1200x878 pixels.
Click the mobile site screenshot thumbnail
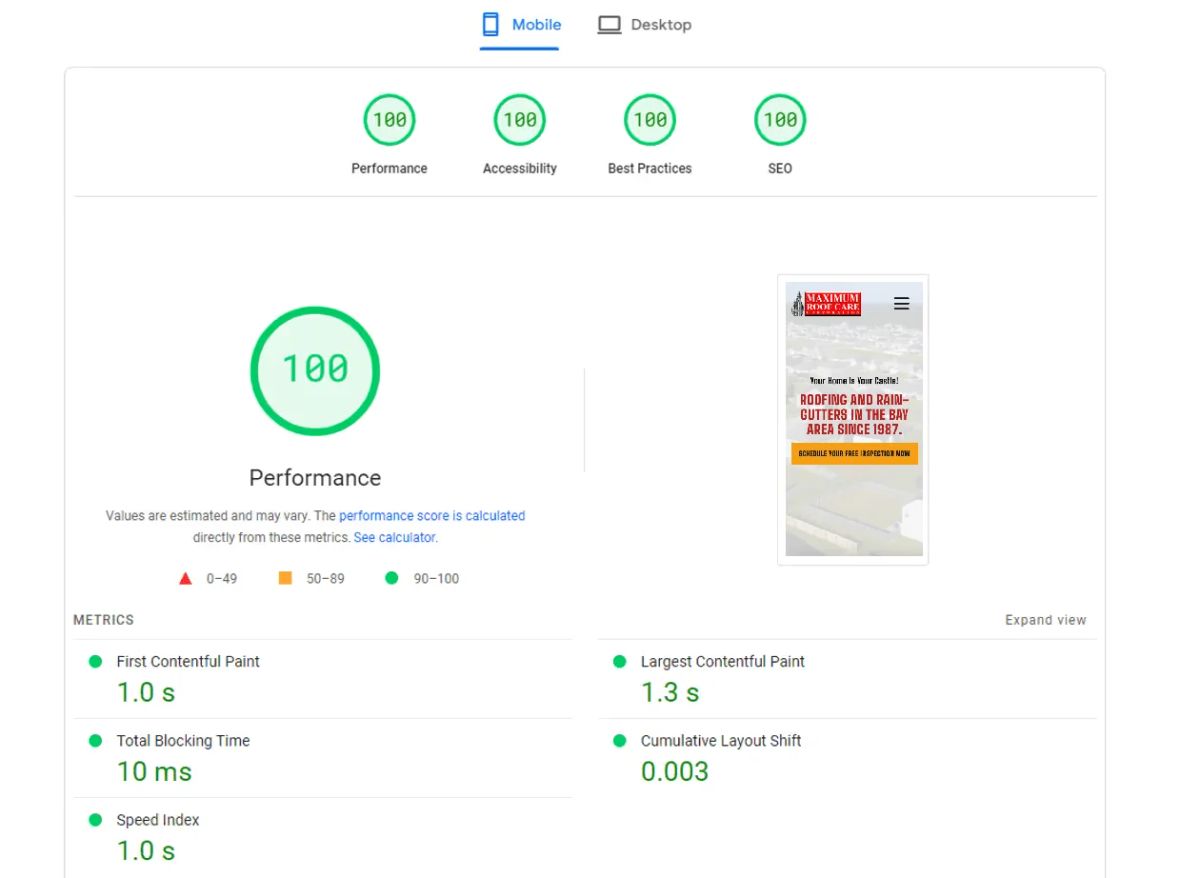coord(853,420)
